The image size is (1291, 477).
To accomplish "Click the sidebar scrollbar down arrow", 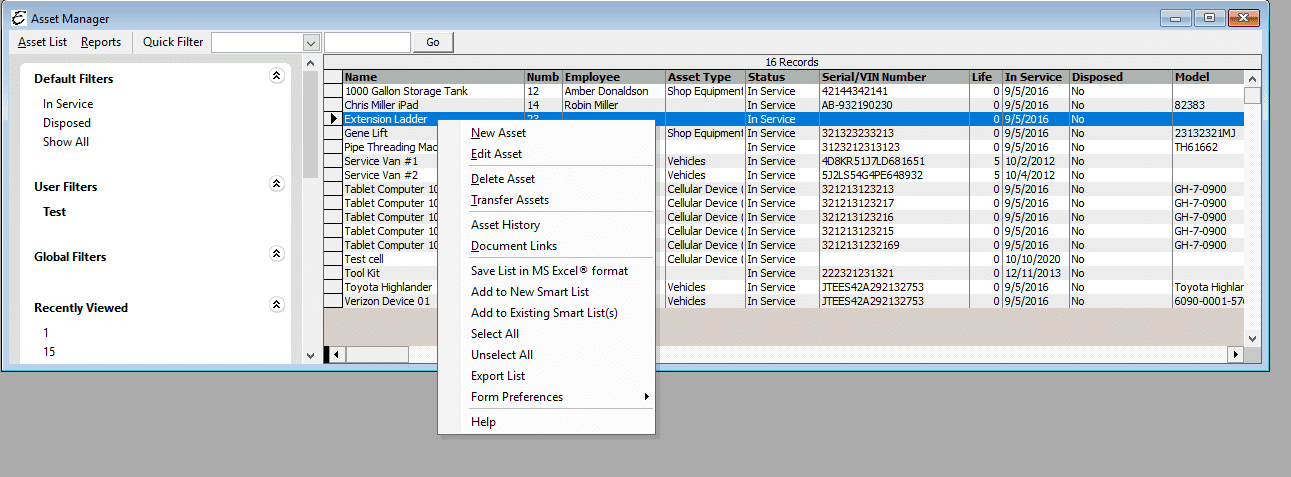I will (310, 356).
